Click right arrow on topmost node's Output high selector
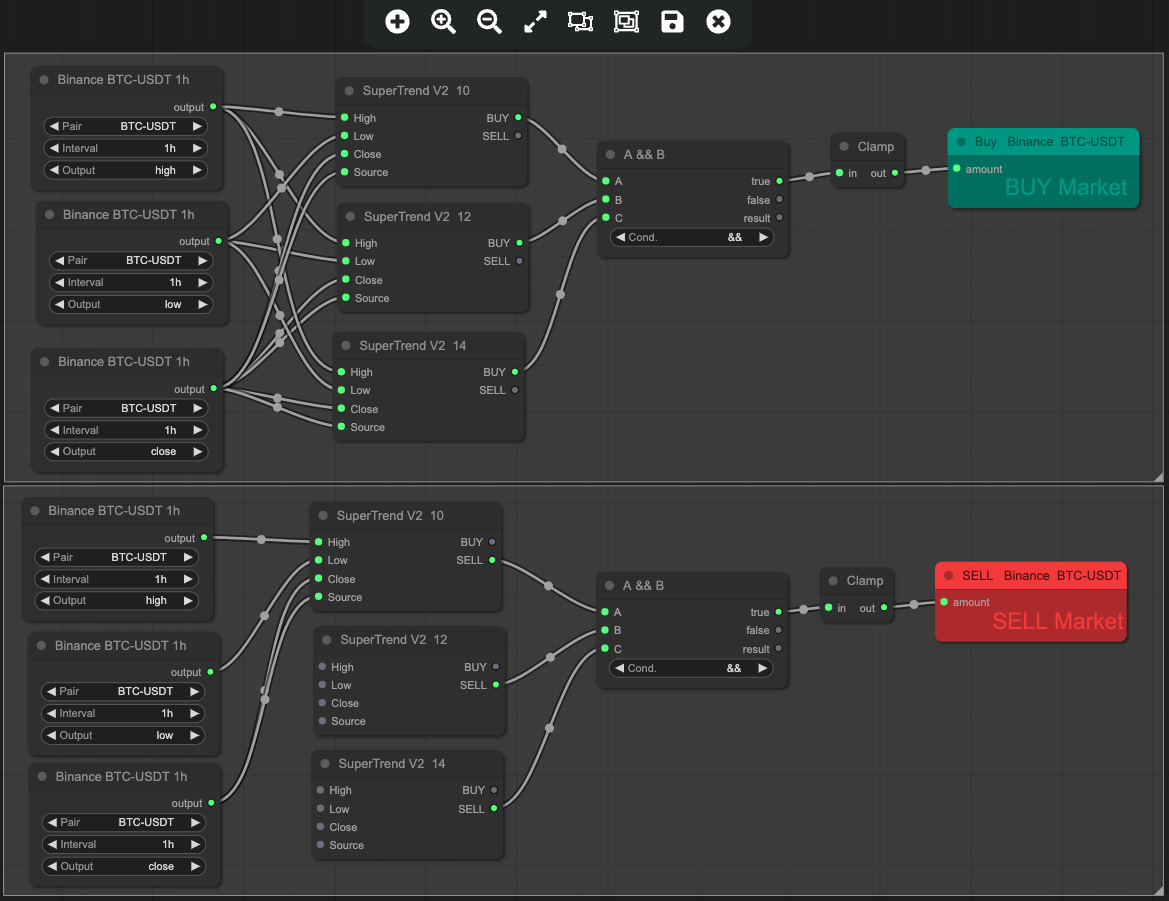1169x901 pixels. [x=197, y=170]
